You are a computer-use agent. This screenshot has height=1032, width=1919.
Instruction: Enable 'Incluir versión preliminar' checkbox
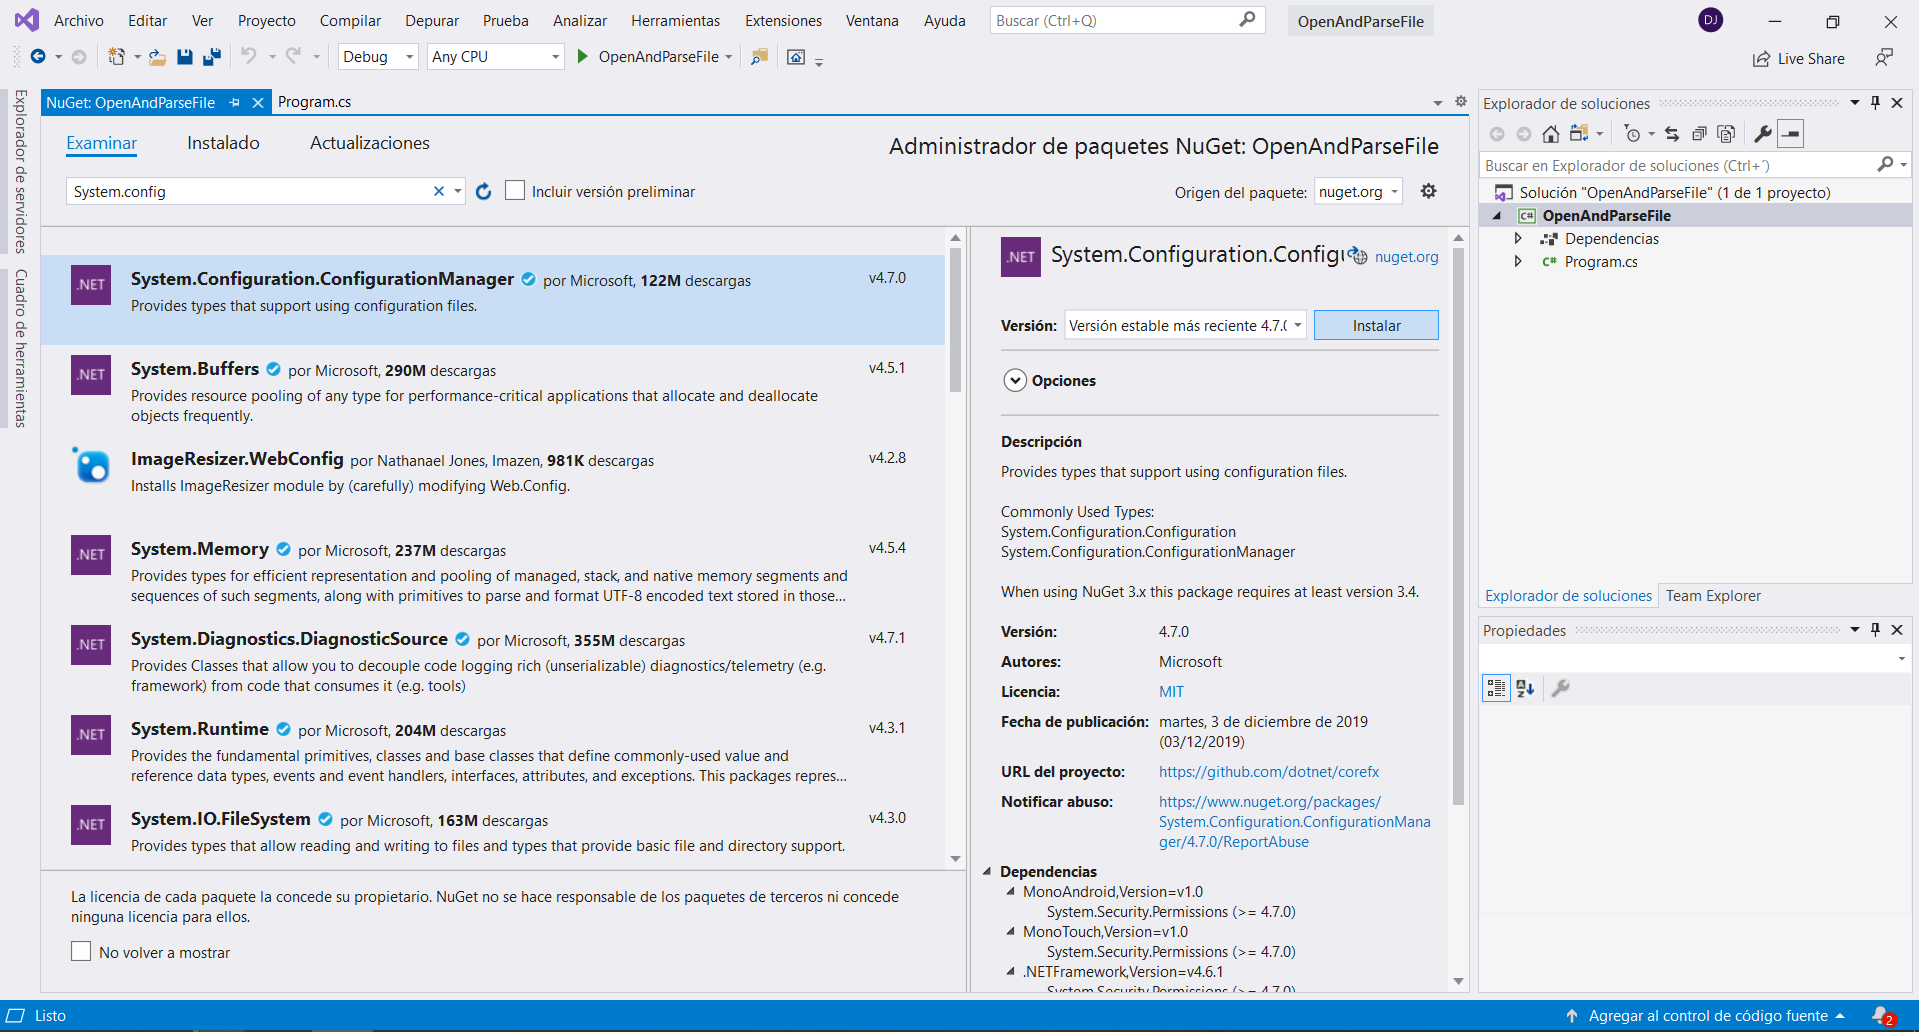click(x=515, y=191)
